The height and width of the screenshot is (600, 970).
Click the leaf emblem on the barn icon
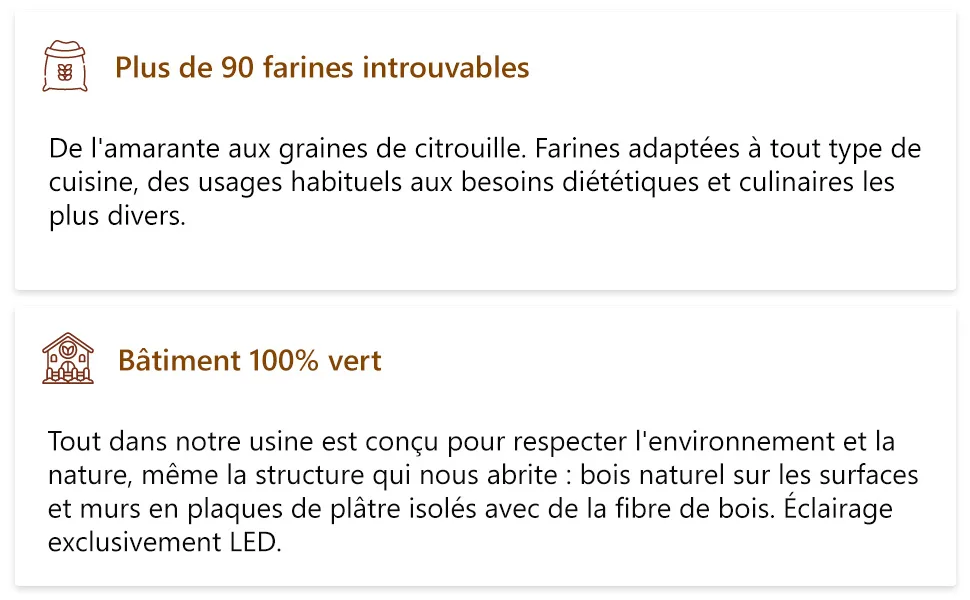click(68, 349)
